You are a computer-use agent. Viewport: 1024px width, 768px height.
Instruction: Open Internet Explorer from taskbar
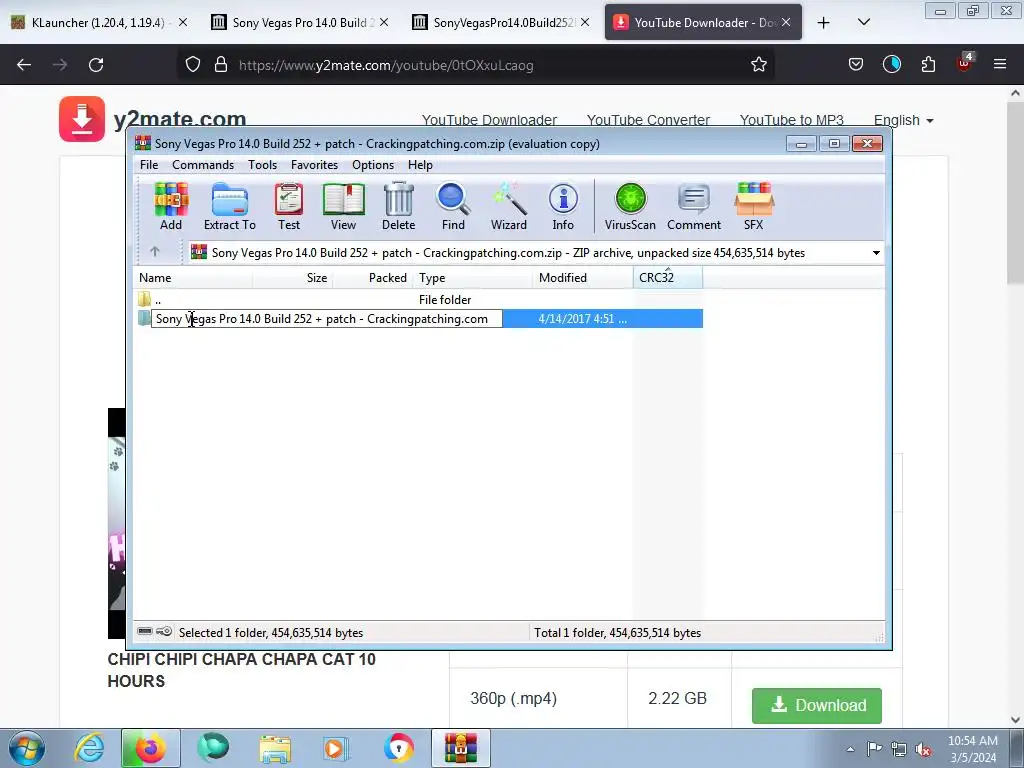[x=89, y=748]
